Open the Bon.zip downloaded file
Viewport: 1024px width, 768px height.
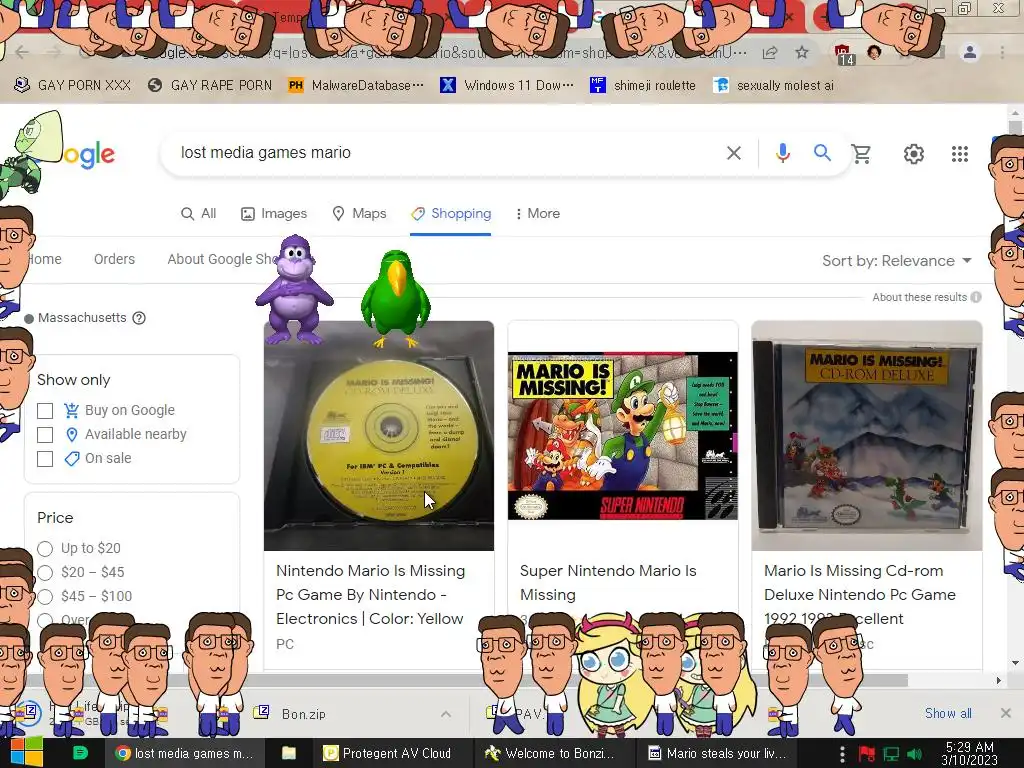304,714
